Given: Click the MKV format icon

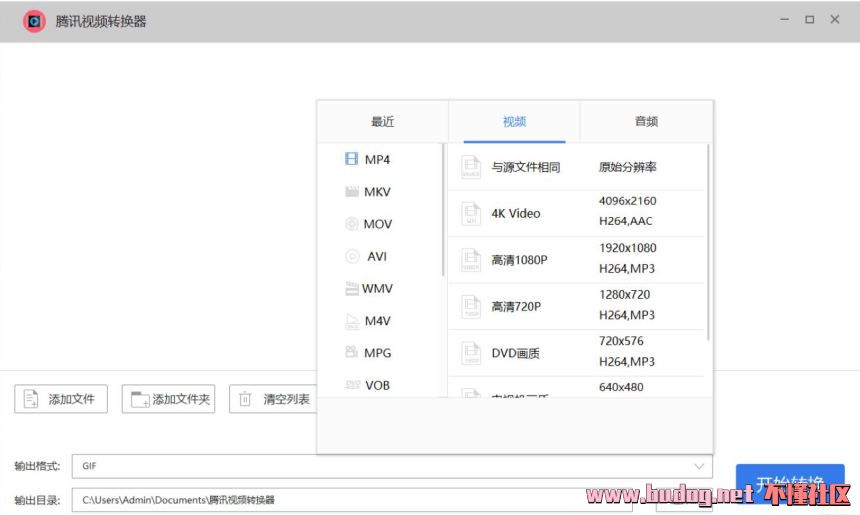Looking at the screenshot, I should (352, 191).
